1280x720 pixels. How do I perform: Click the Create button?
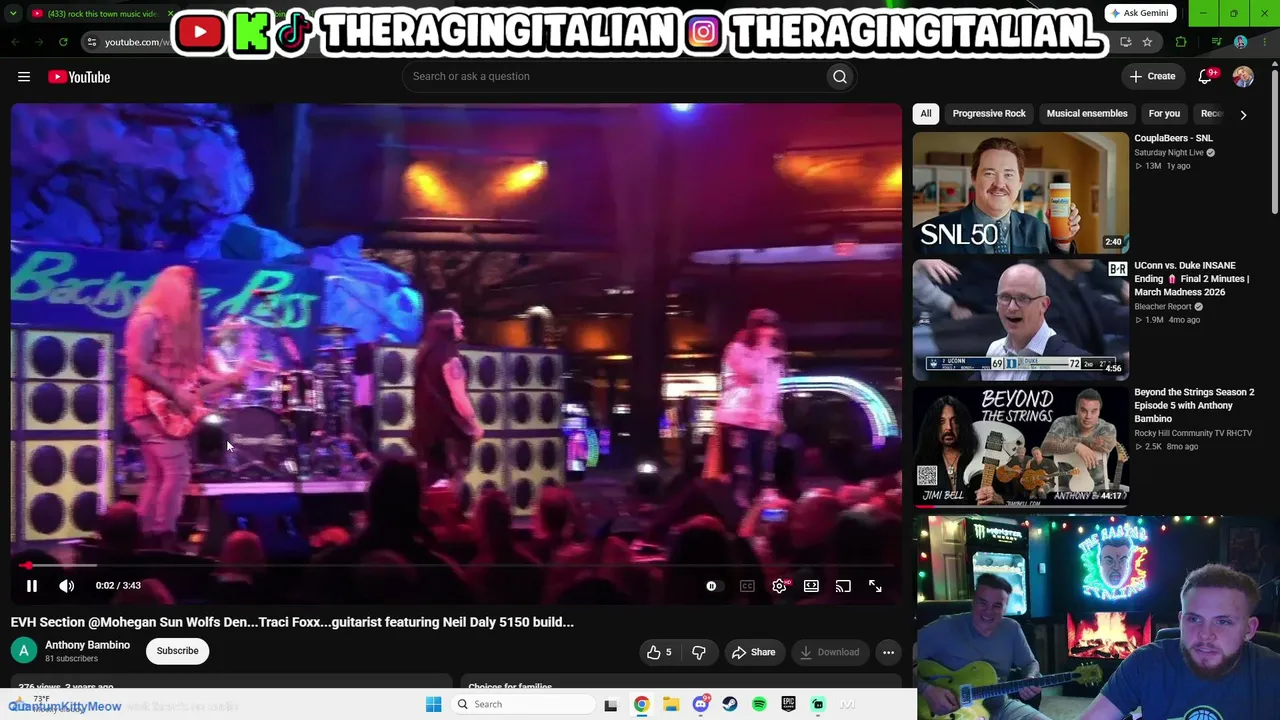(1152, 77)
